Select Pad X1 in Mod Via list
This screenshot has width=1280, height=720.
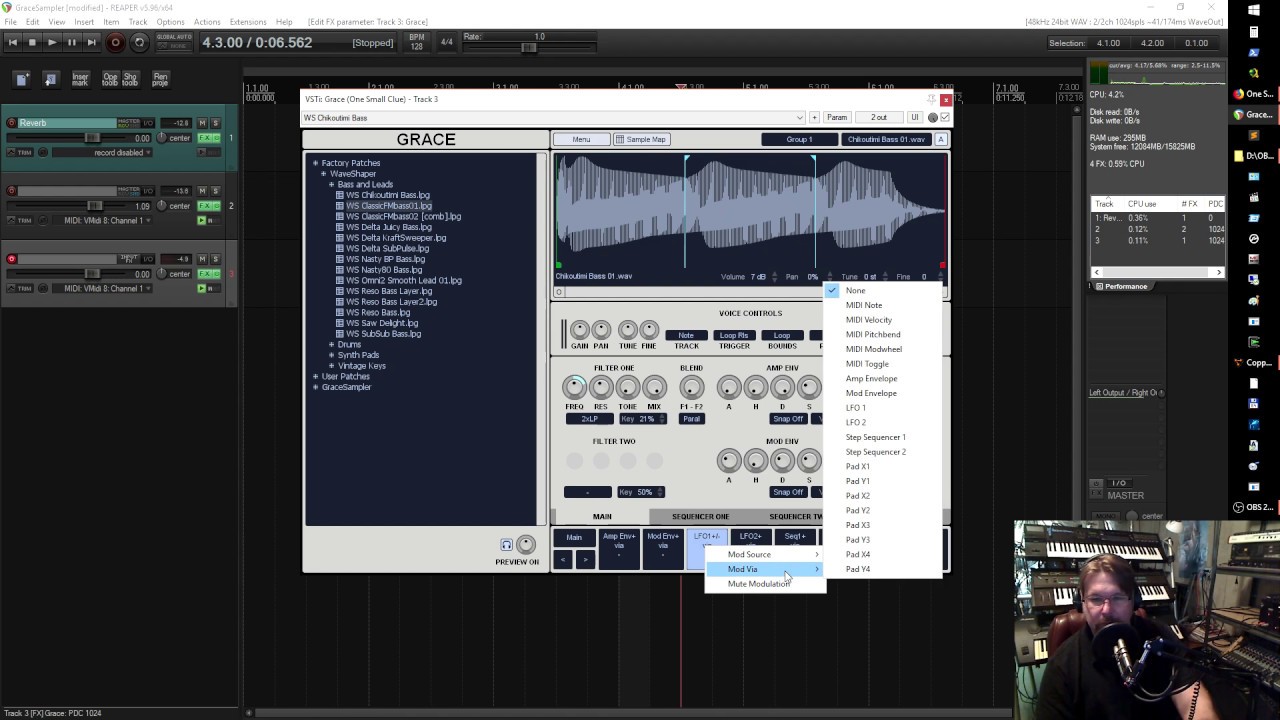click(x=883, y=466)
